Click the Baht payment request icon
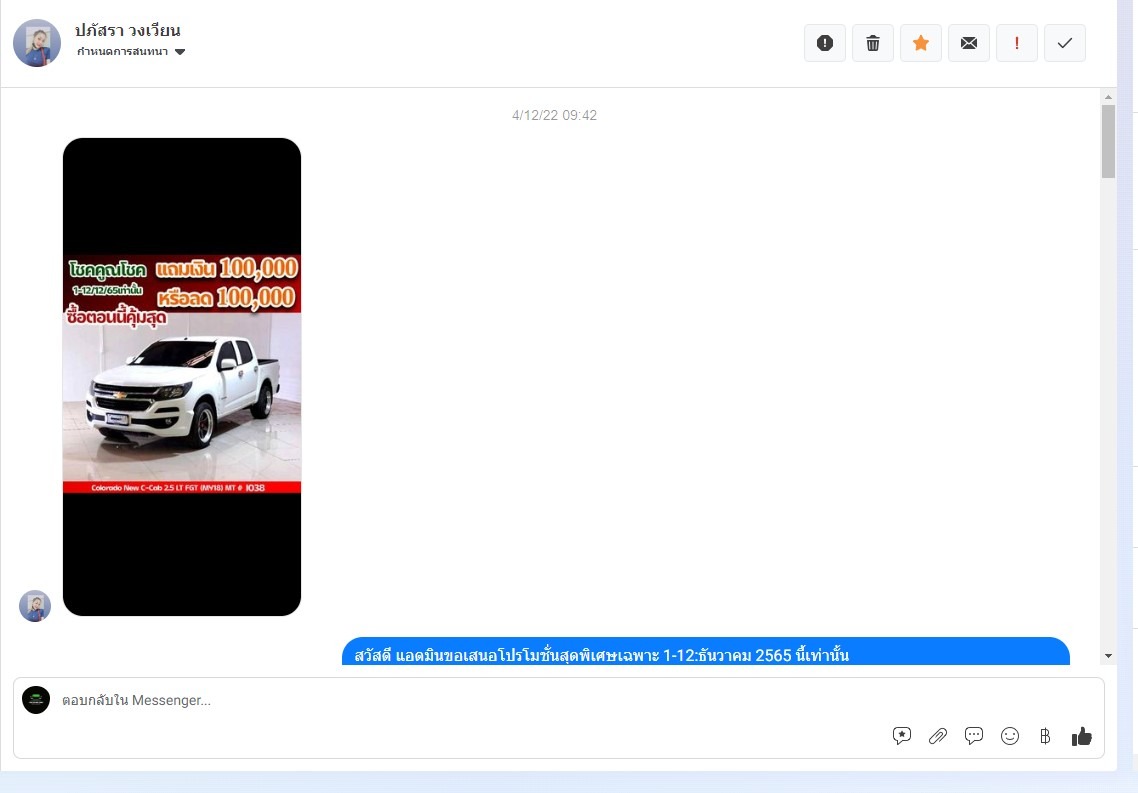Viewport: 1138px width, 793px height. pos(1045,736)
